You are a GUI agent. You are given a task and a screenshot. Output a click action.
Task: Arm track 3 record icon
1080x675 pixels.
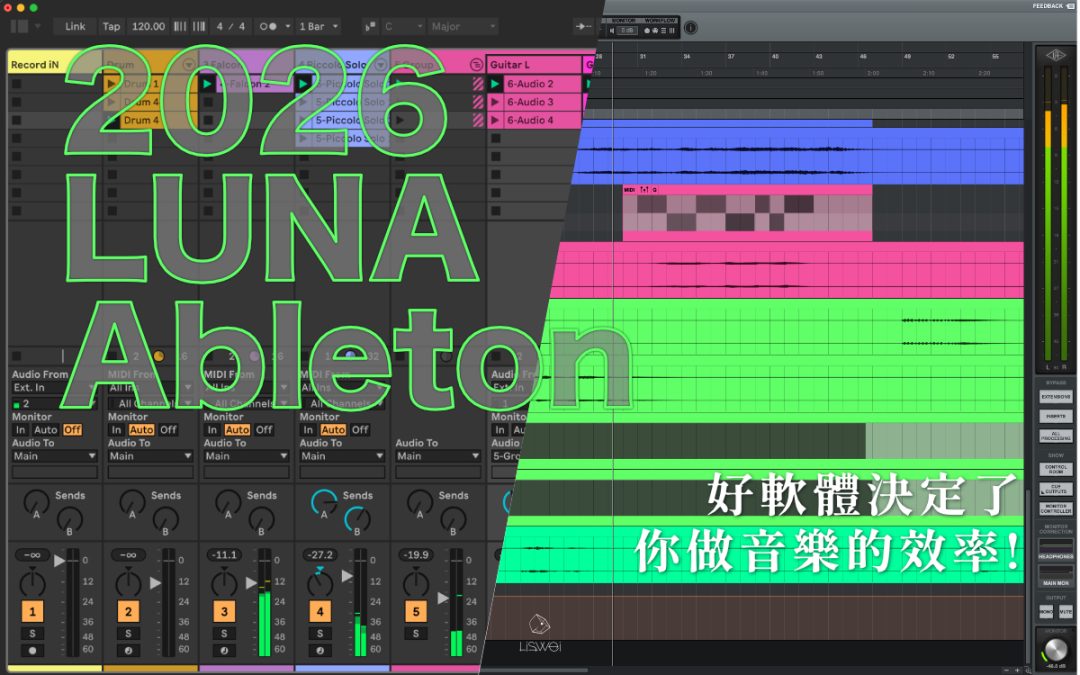click(224, 650)
